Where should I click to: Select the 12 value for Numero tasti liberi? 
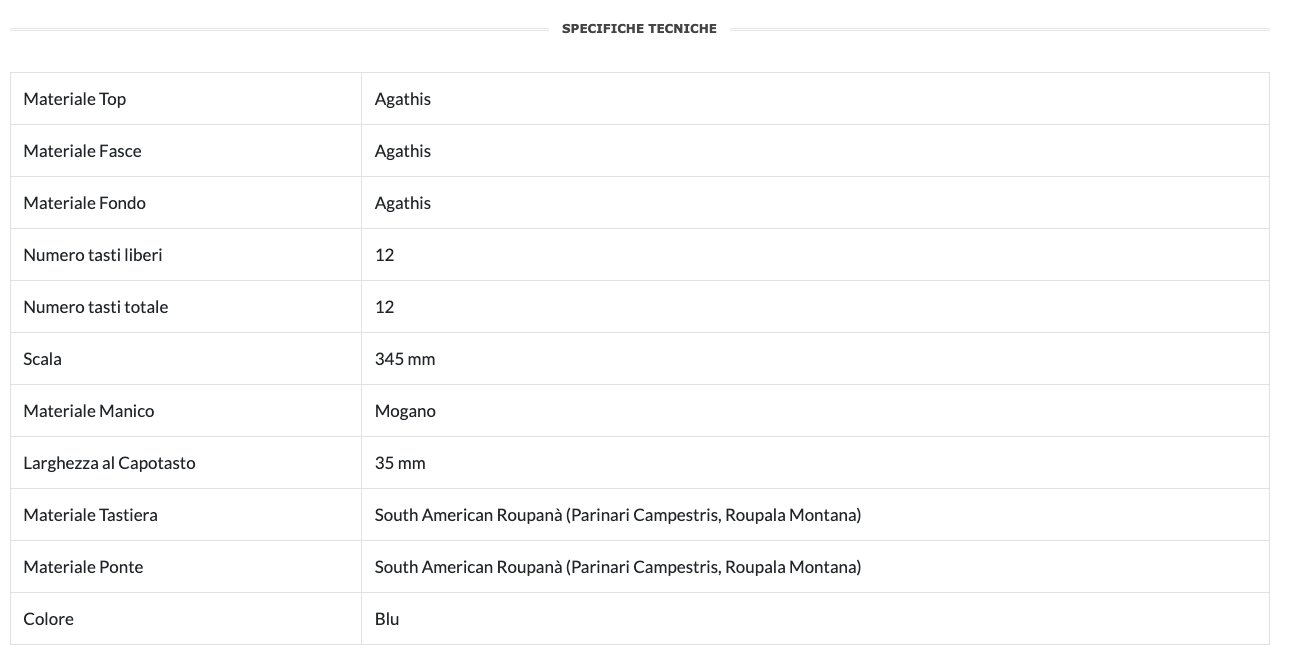pos(385,255)
